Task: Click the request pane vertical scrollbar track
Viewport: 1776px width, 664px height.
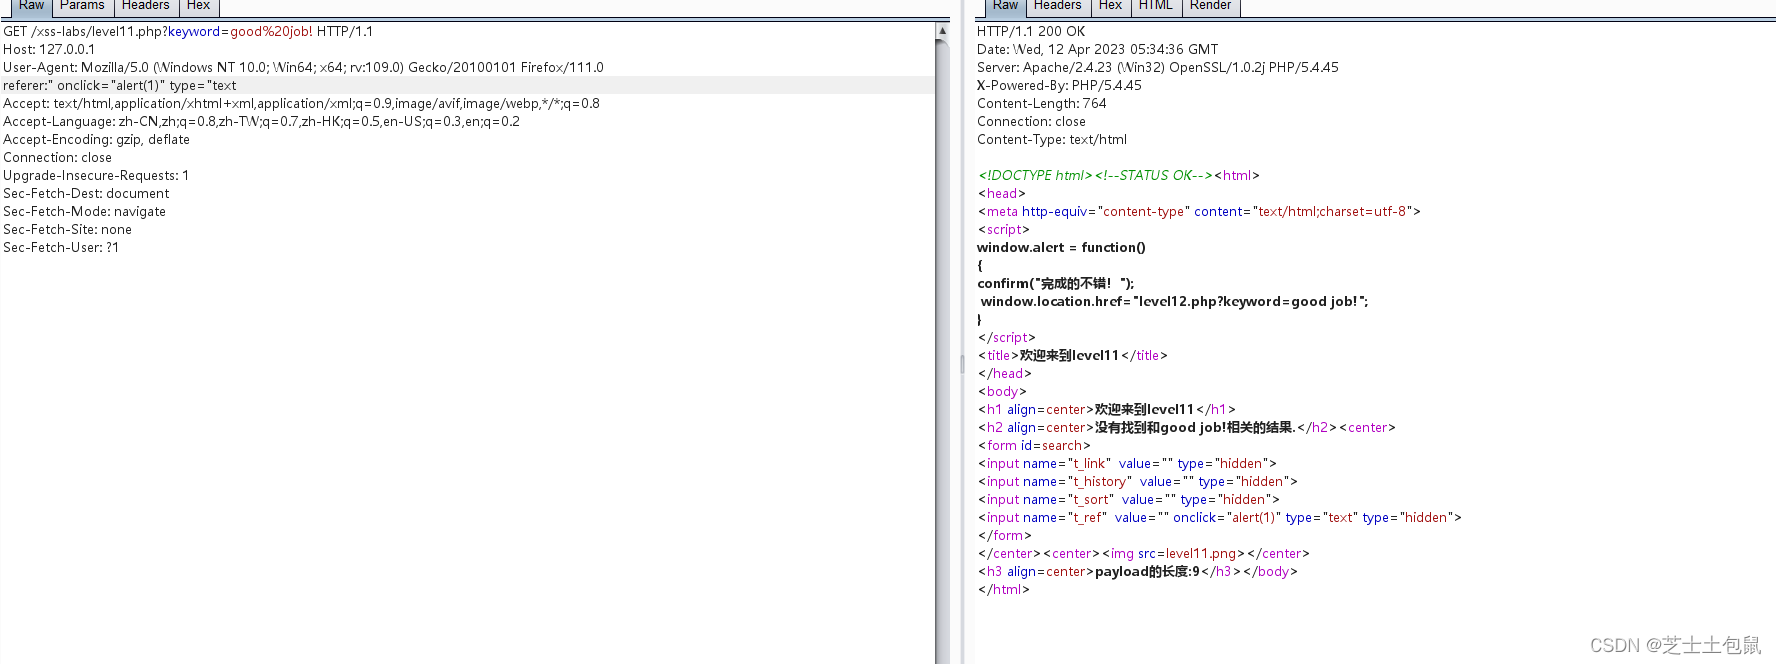Action: tap(942, 350)
